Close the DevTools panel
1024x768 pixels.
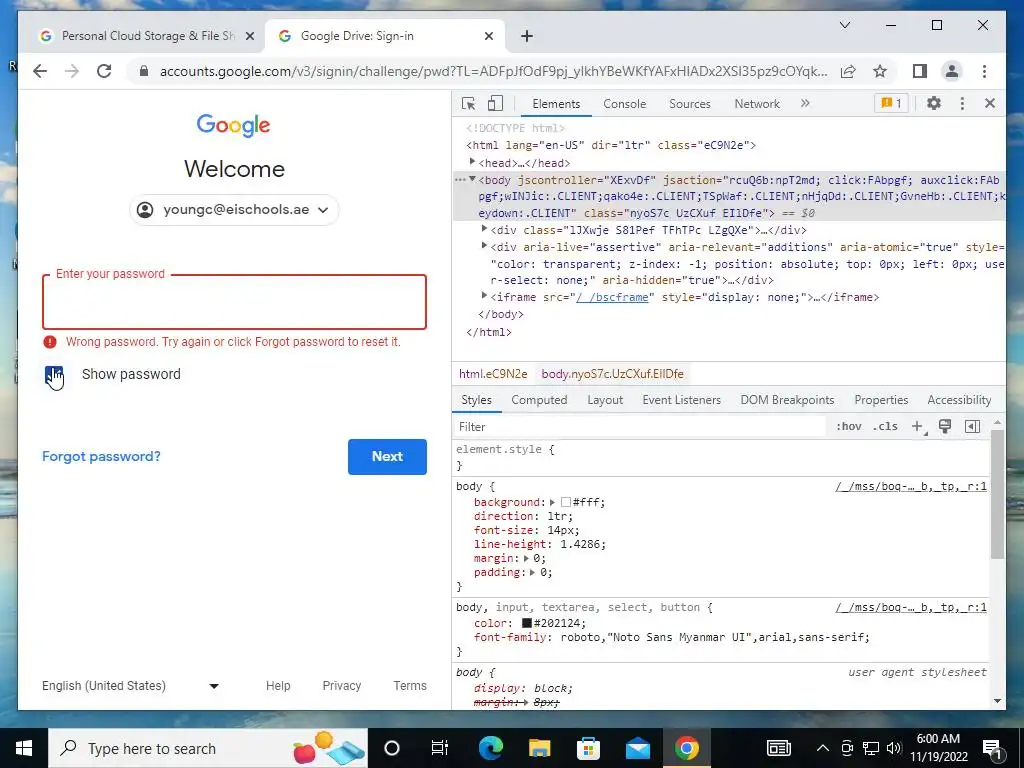[990, 103]
